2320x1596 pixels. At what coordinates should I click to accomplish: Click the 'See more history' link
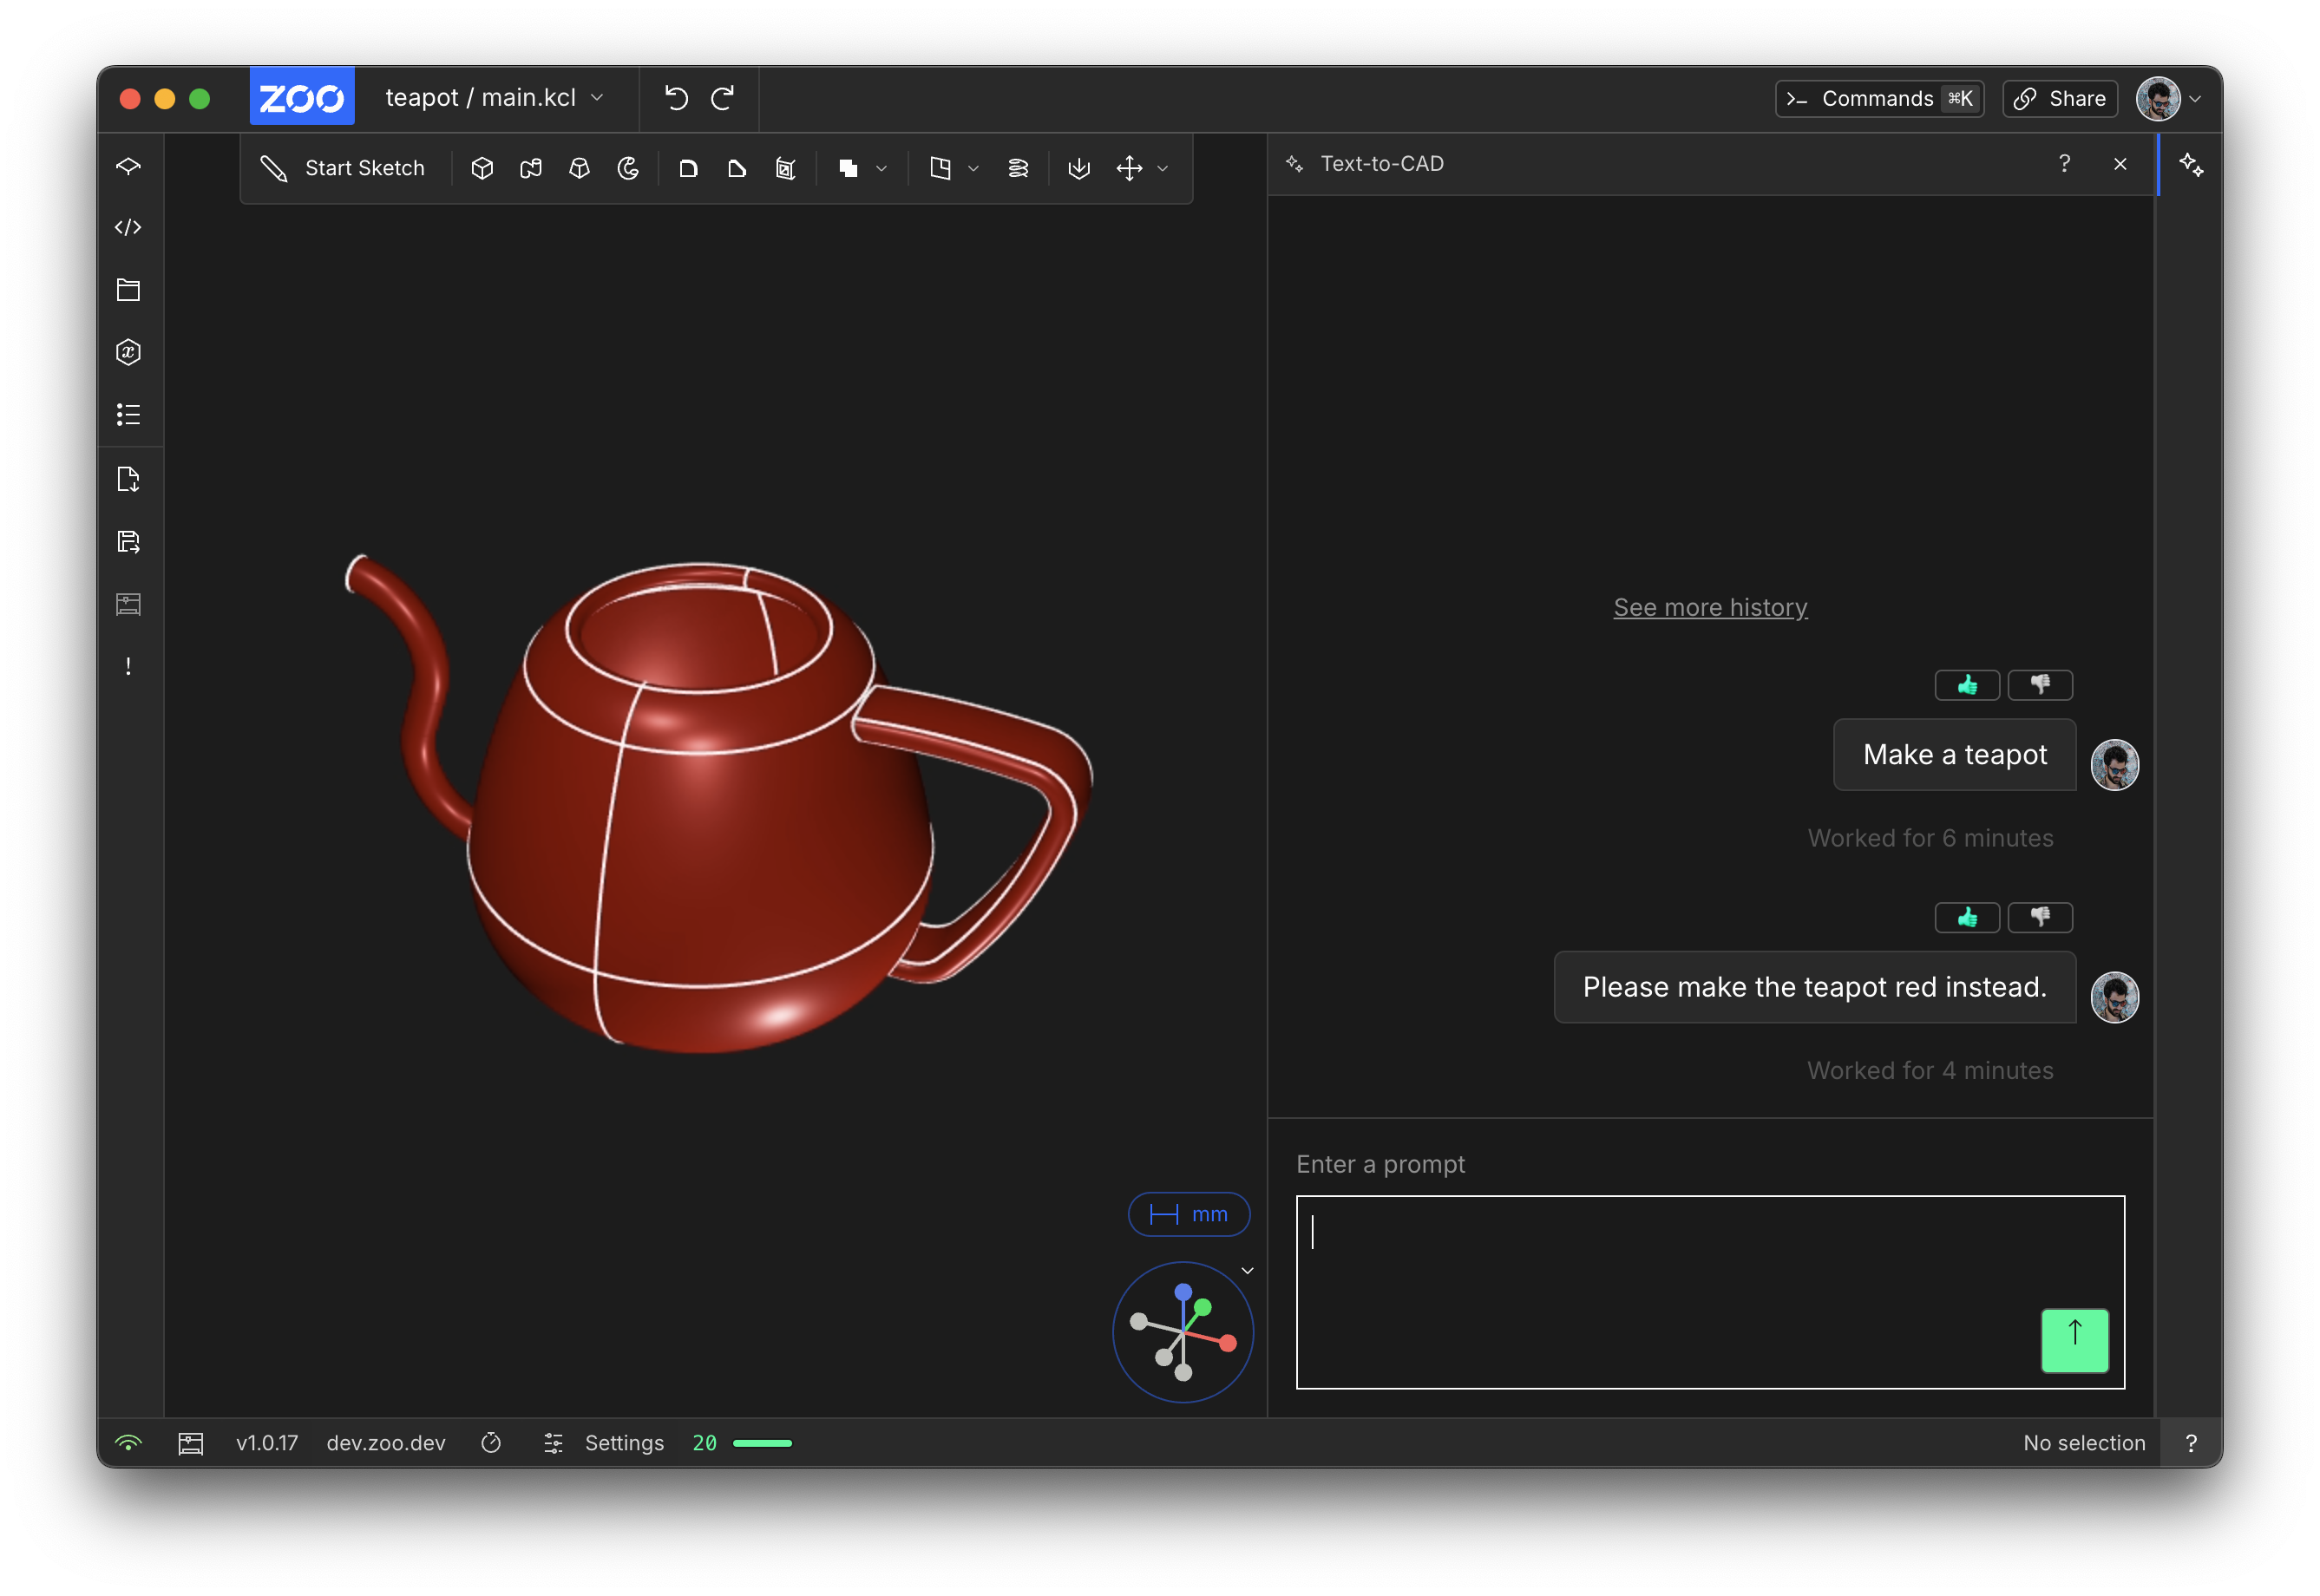[1710, 607]
